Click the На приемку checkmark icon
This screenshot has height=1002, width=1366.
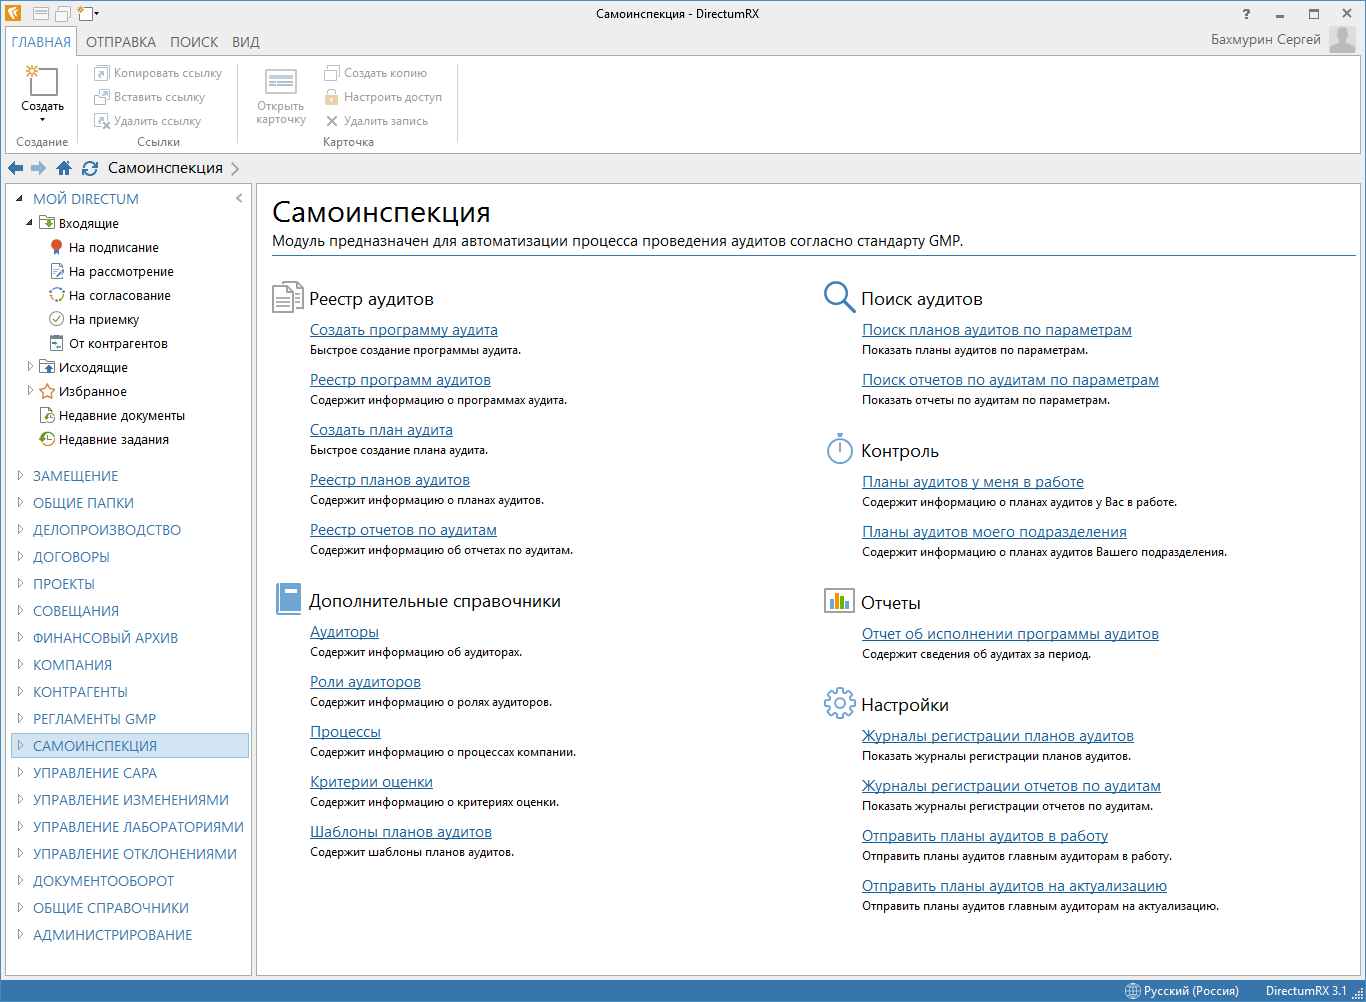(57, 319)
